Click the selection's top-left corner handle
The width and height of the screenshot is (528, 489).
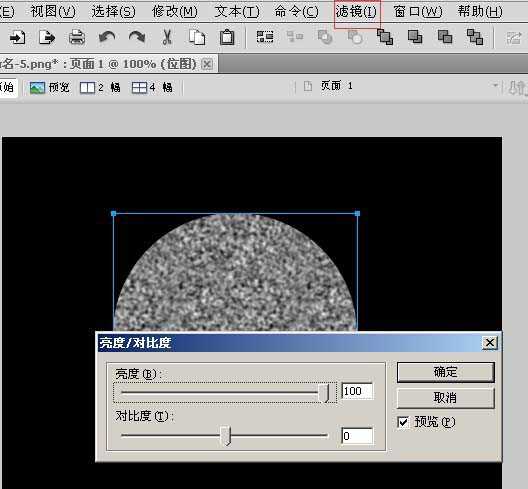point(113,214)
